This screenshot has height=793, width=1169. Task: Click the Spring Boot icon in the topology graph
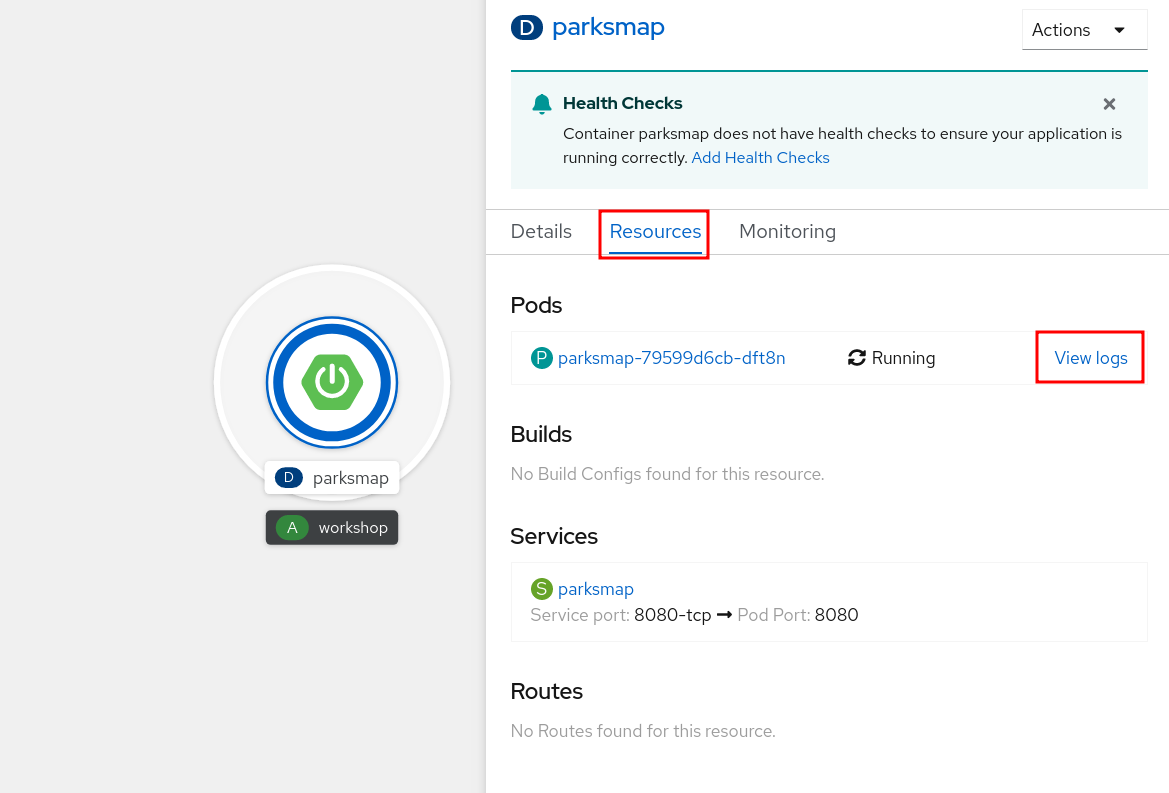[332, 383]
